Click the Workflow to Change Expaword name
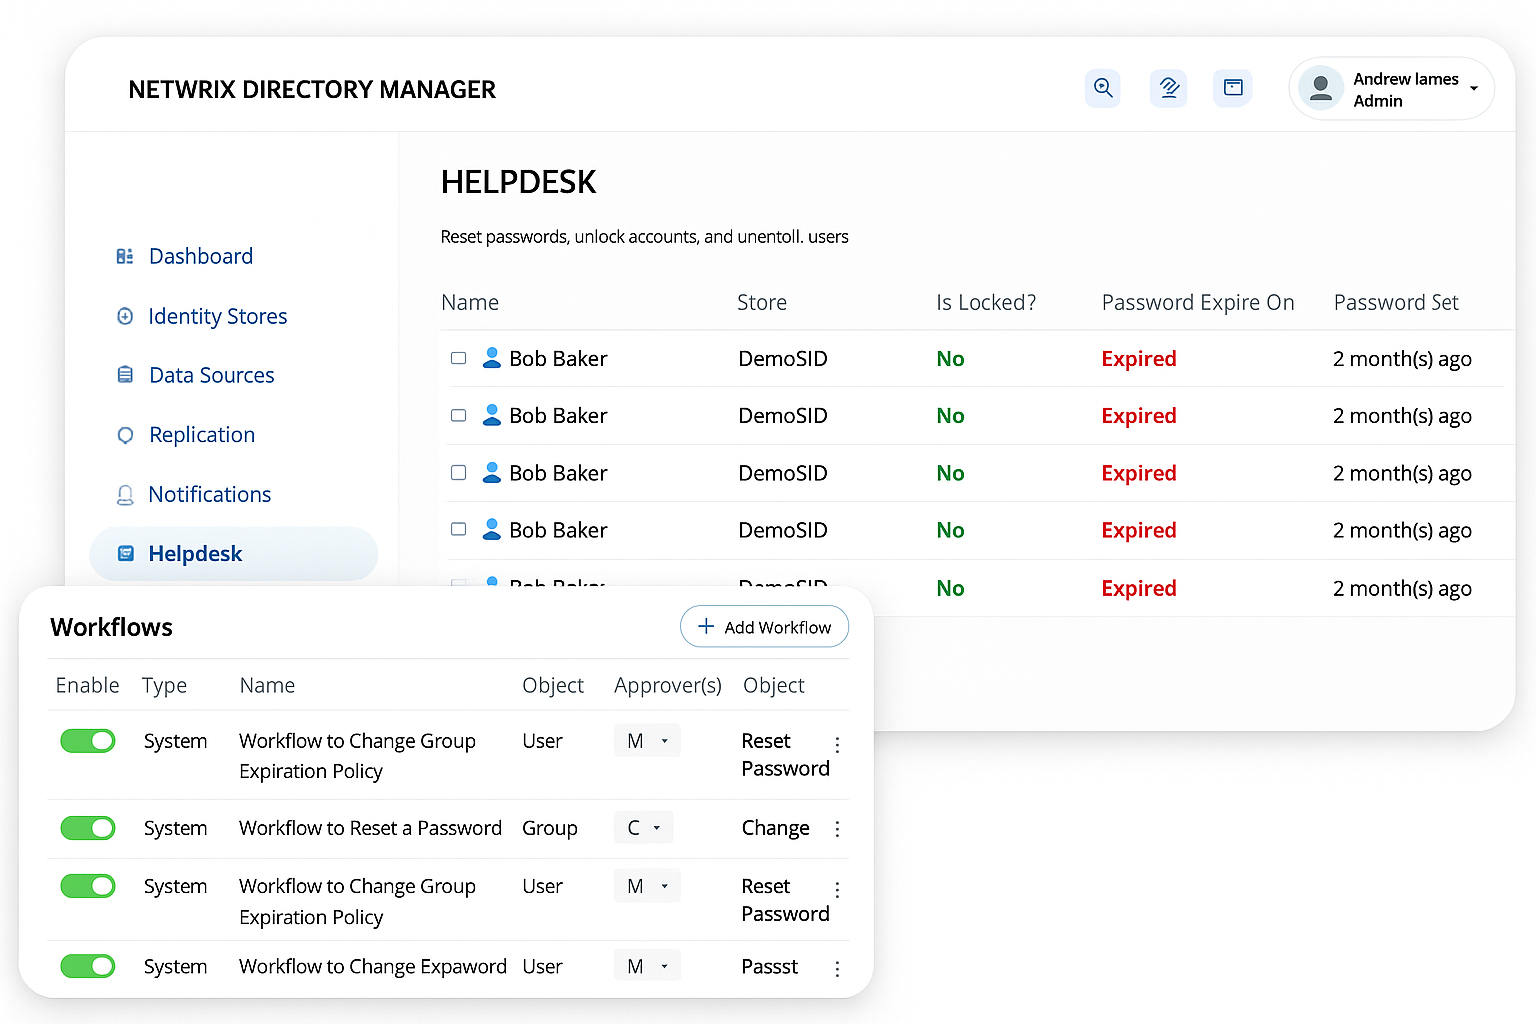The width and height of the screenshot is (1536, 1024). click(x=373, y=967)
